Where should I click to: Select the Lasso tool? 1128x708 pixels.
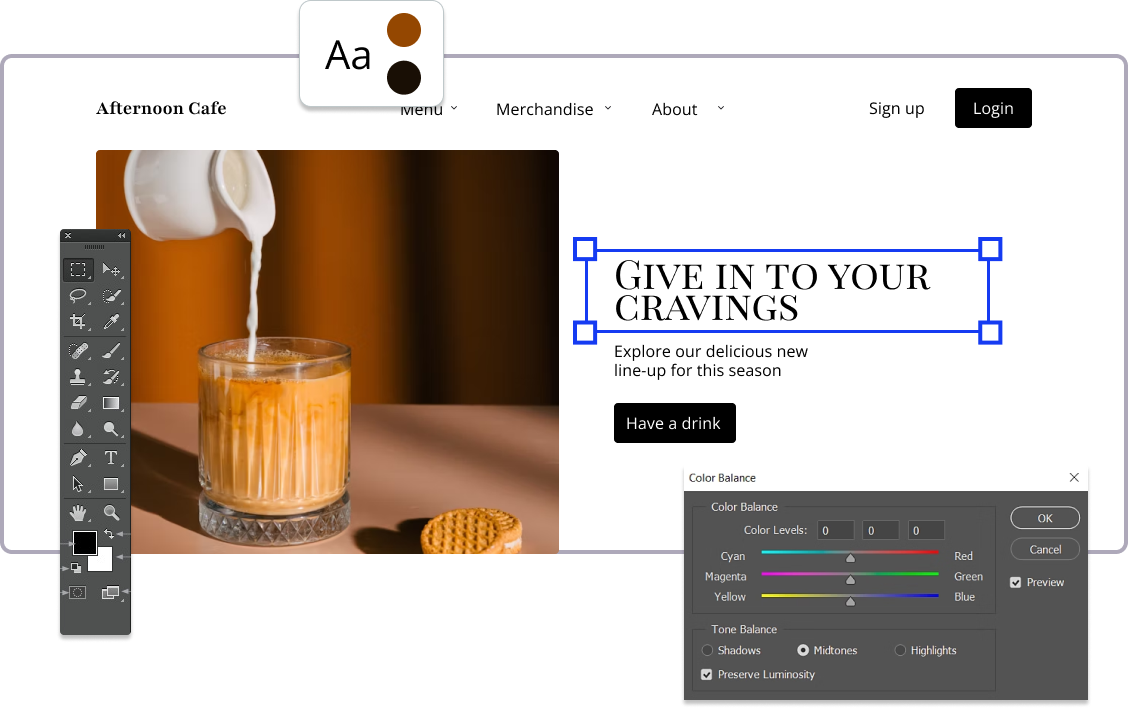tap(78, 296)
